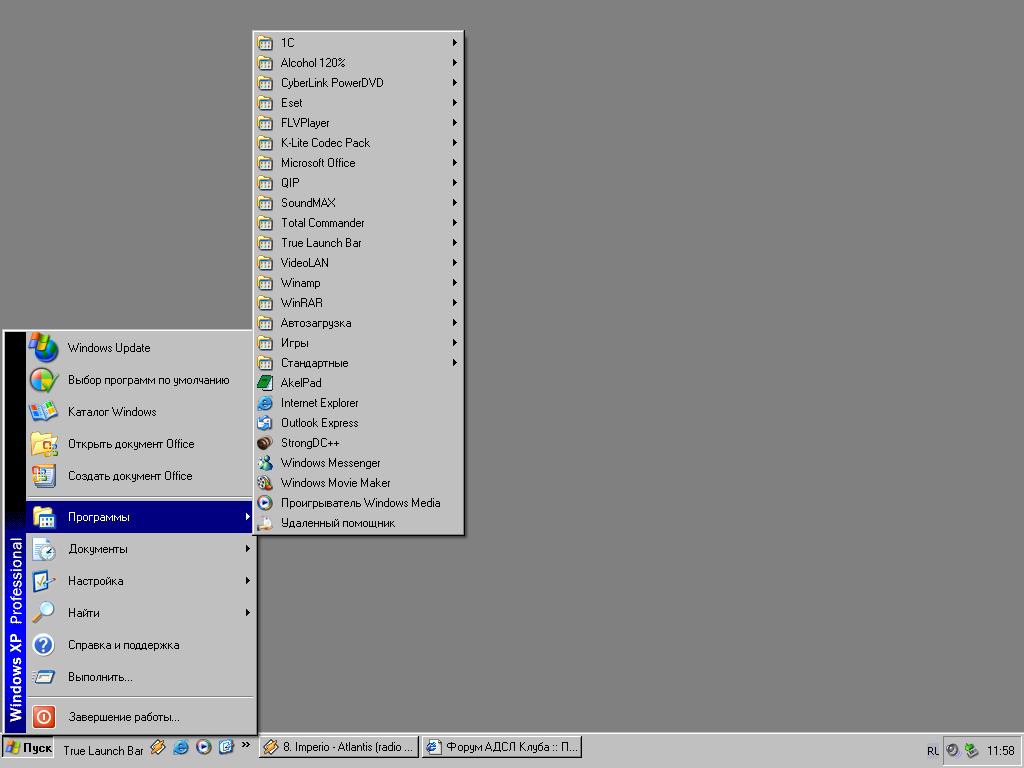1024x768 pixels.
Task: Click the Открыть документ Office folder icon
Action: tap(43, 443)
